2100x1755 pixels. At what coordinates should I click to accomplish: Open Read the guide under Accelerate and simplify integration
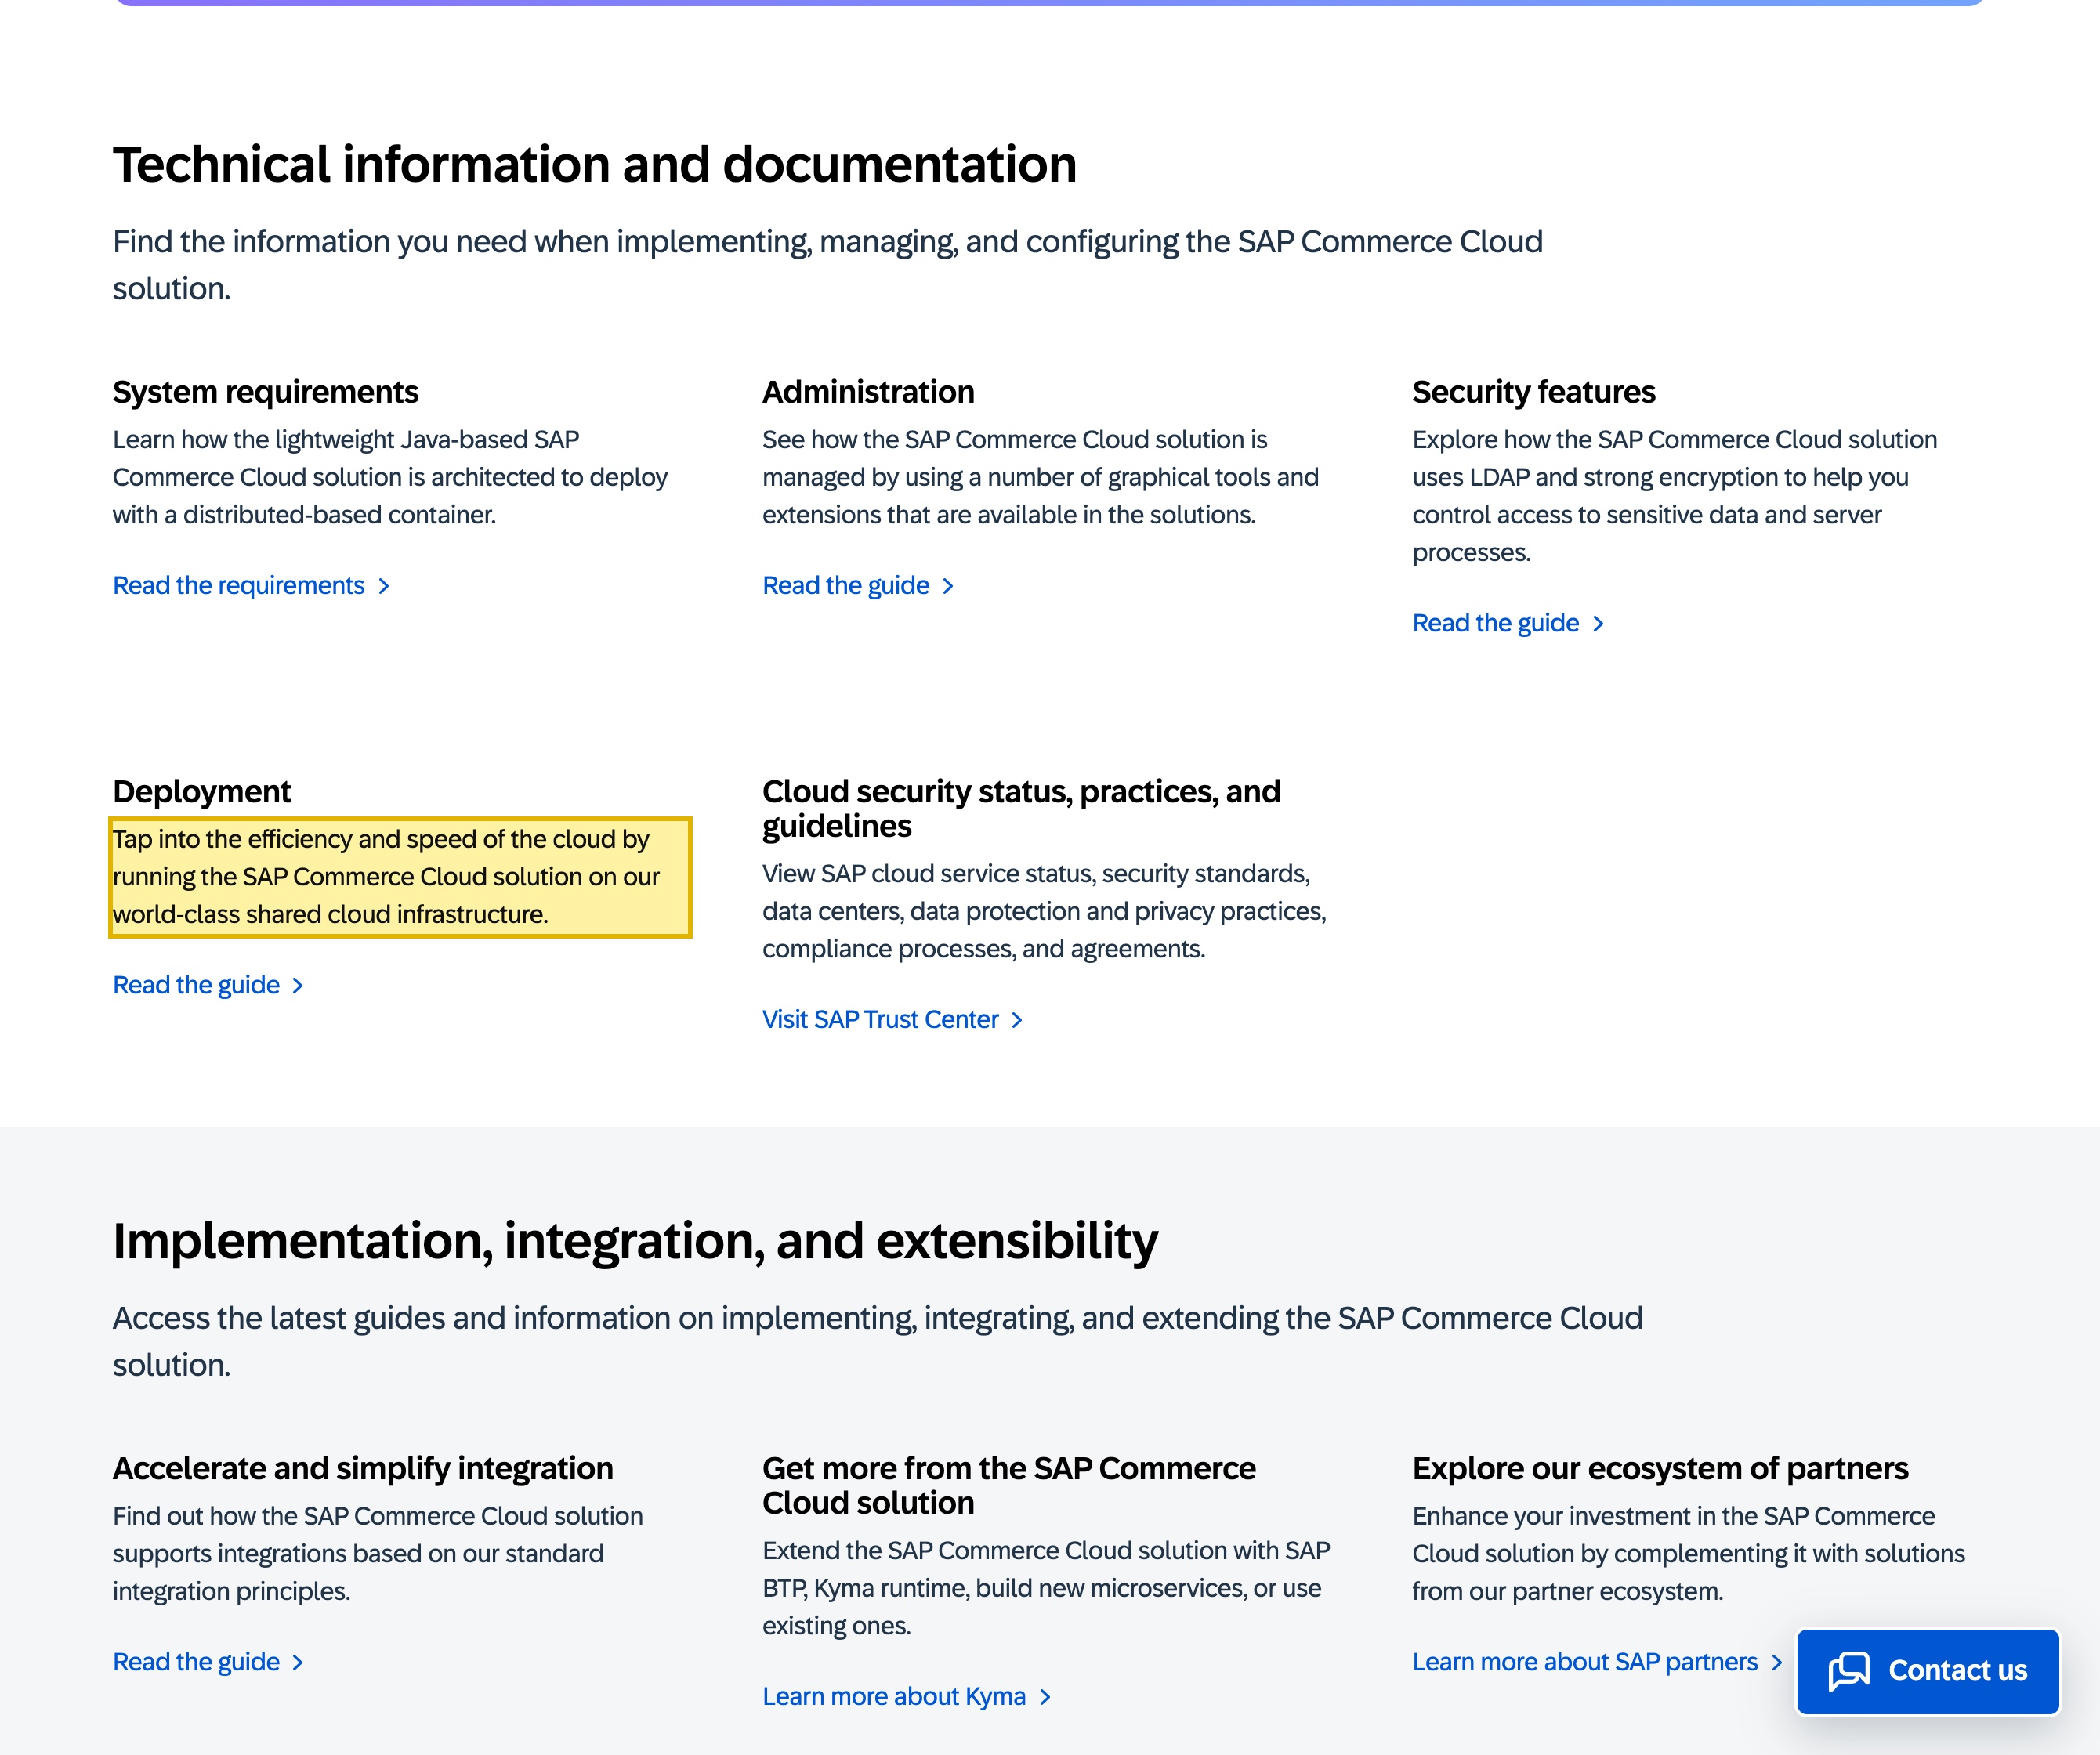(x=208, y=1662)
